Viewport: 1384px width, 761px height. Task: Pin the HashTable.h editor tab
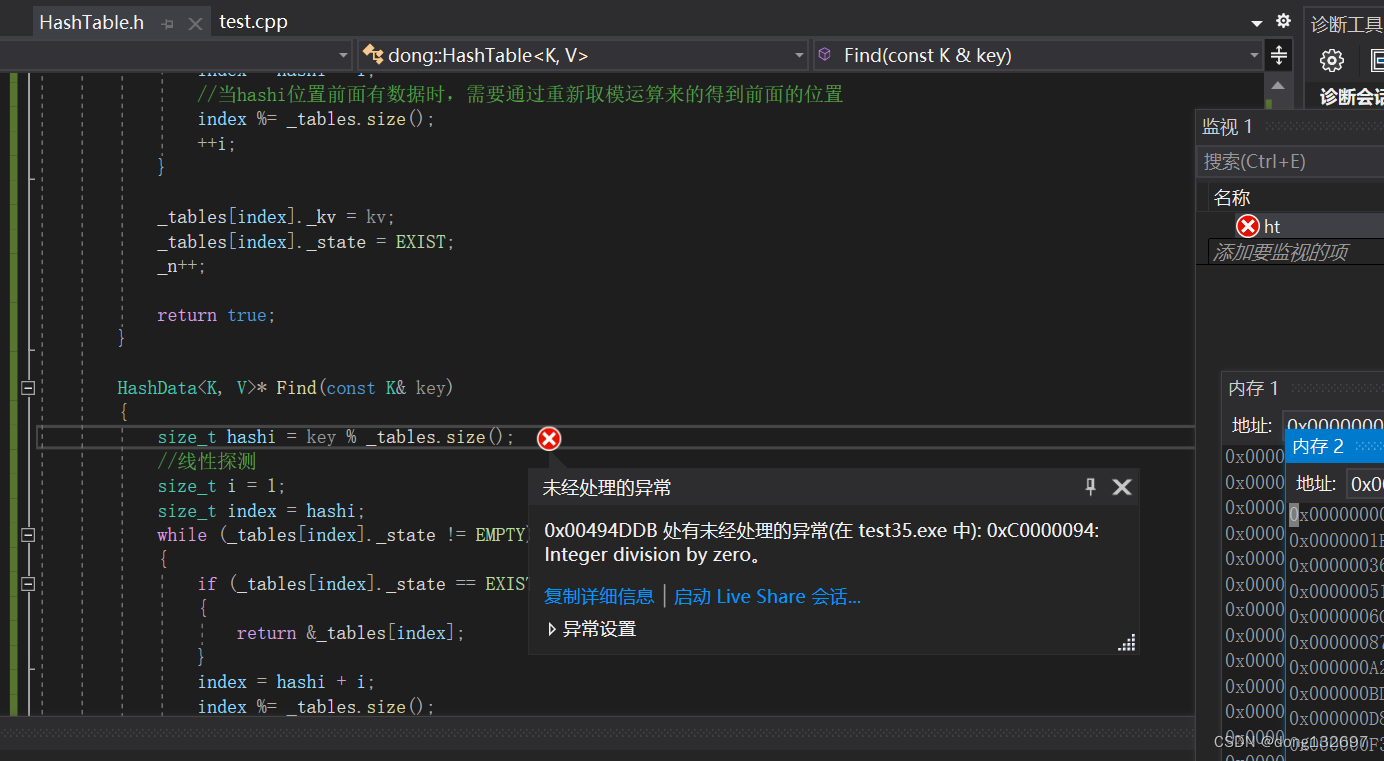point(168,23)
